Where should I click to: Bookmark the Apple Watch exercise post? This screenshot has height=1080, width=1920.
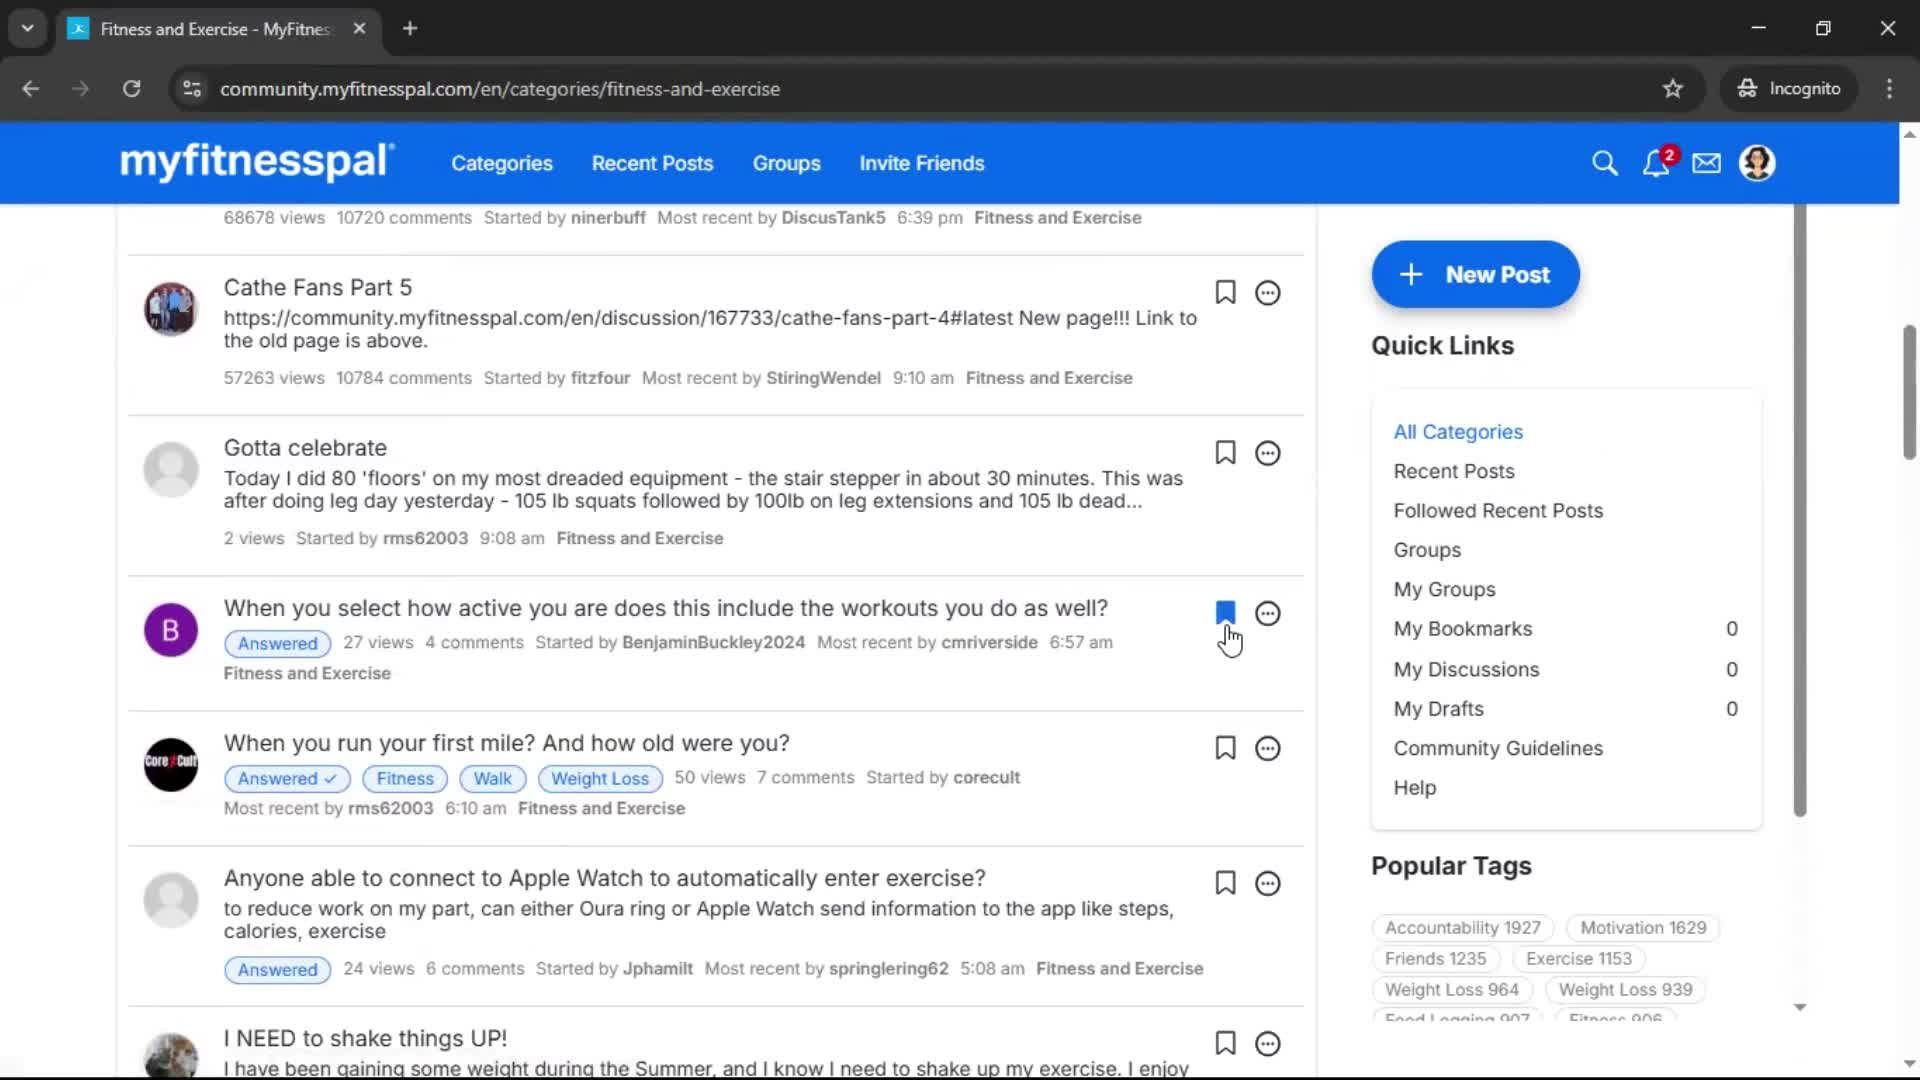pyautogui.click(x=1225, y=882)
